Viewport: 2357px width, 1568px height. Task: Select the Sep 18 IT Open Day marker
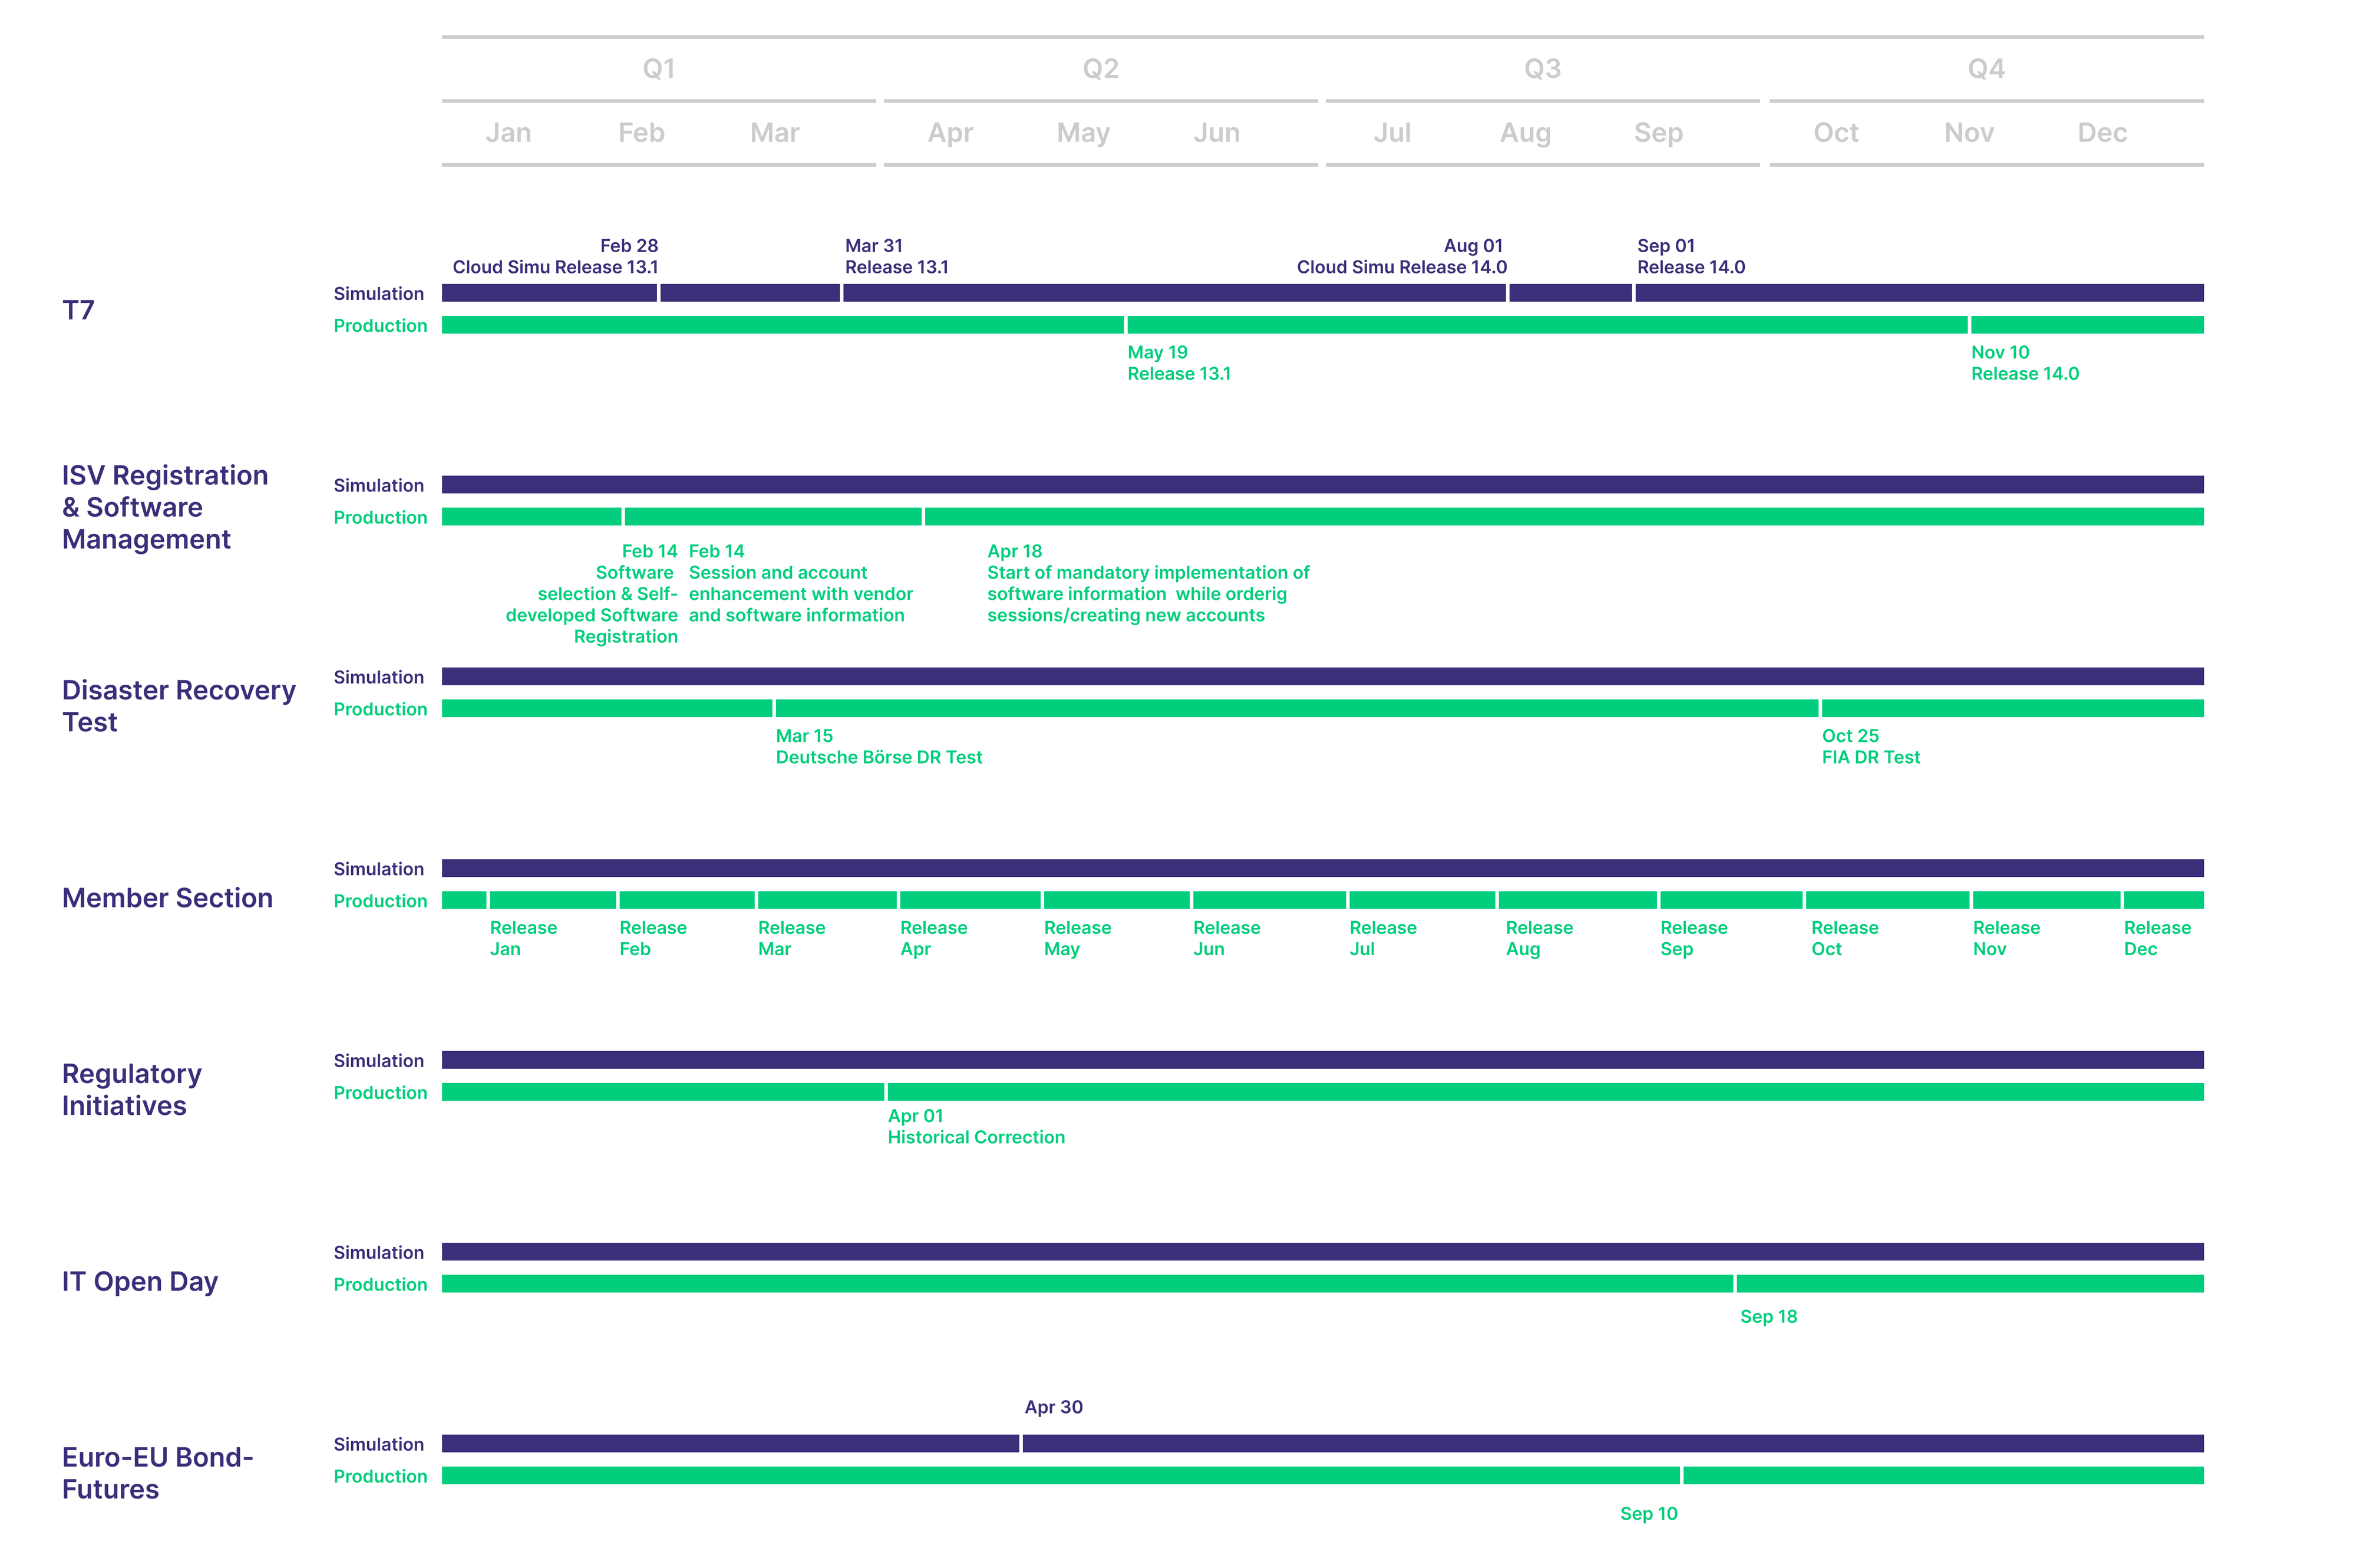(x=1768, y=1317)
